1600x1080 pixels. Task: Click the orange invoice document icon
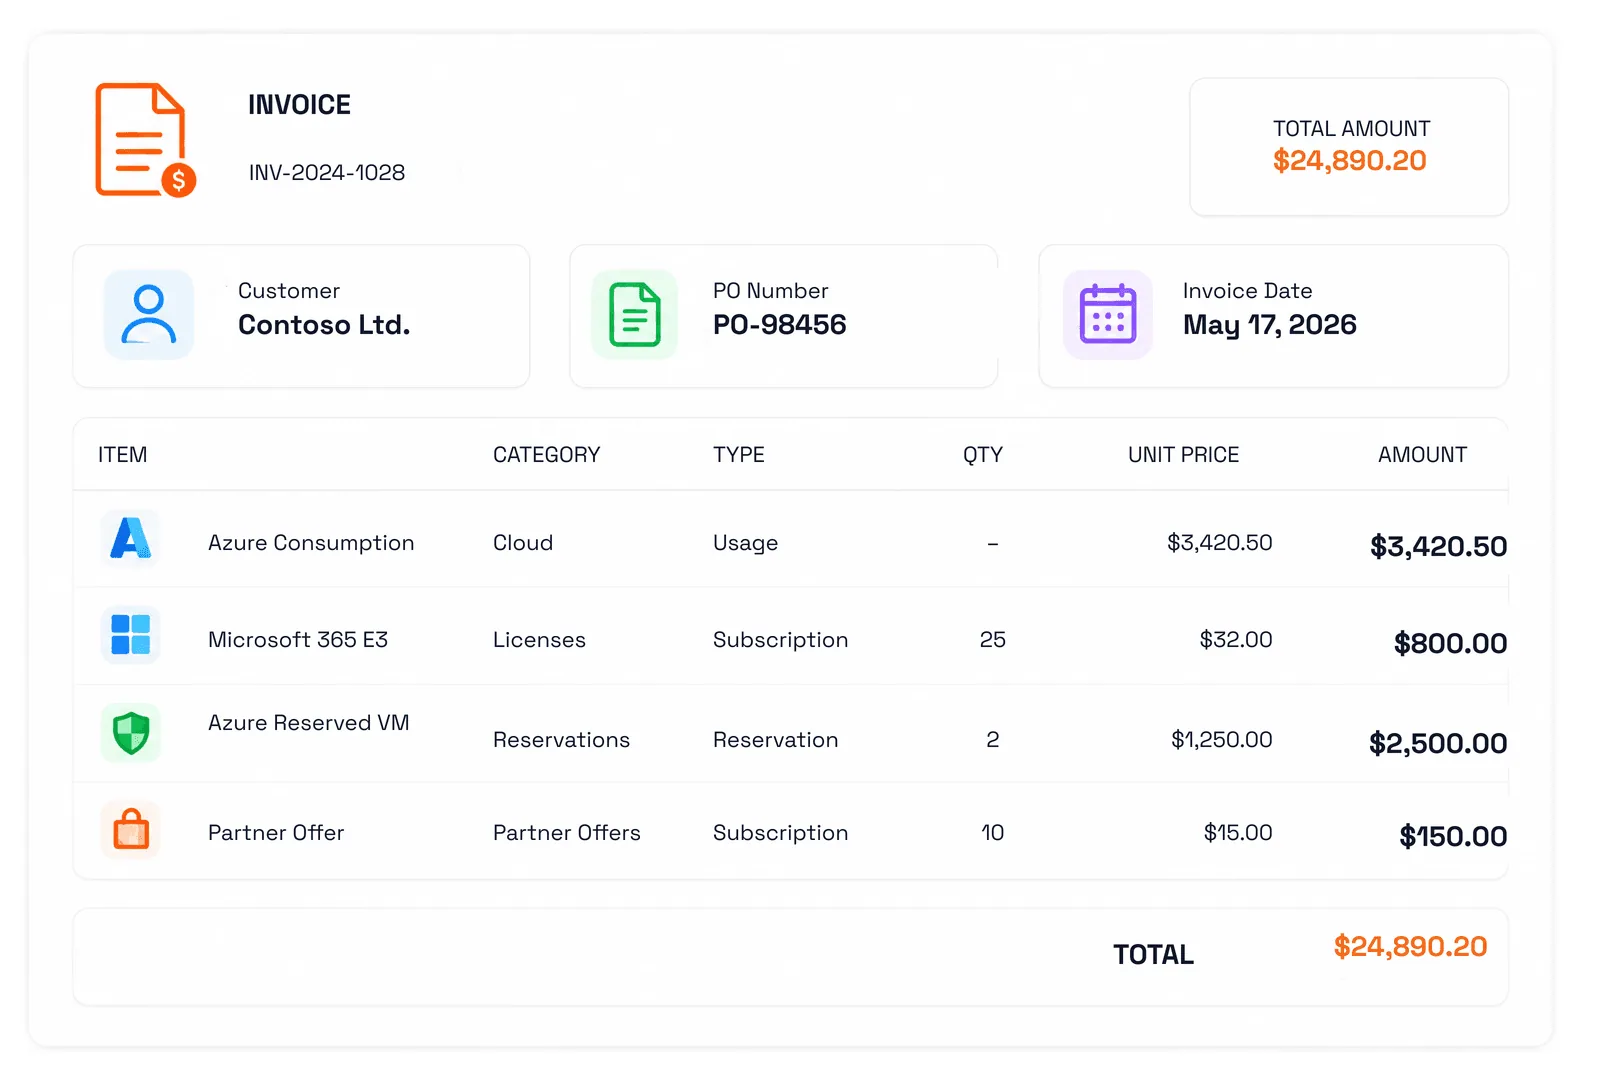point(145,140)
